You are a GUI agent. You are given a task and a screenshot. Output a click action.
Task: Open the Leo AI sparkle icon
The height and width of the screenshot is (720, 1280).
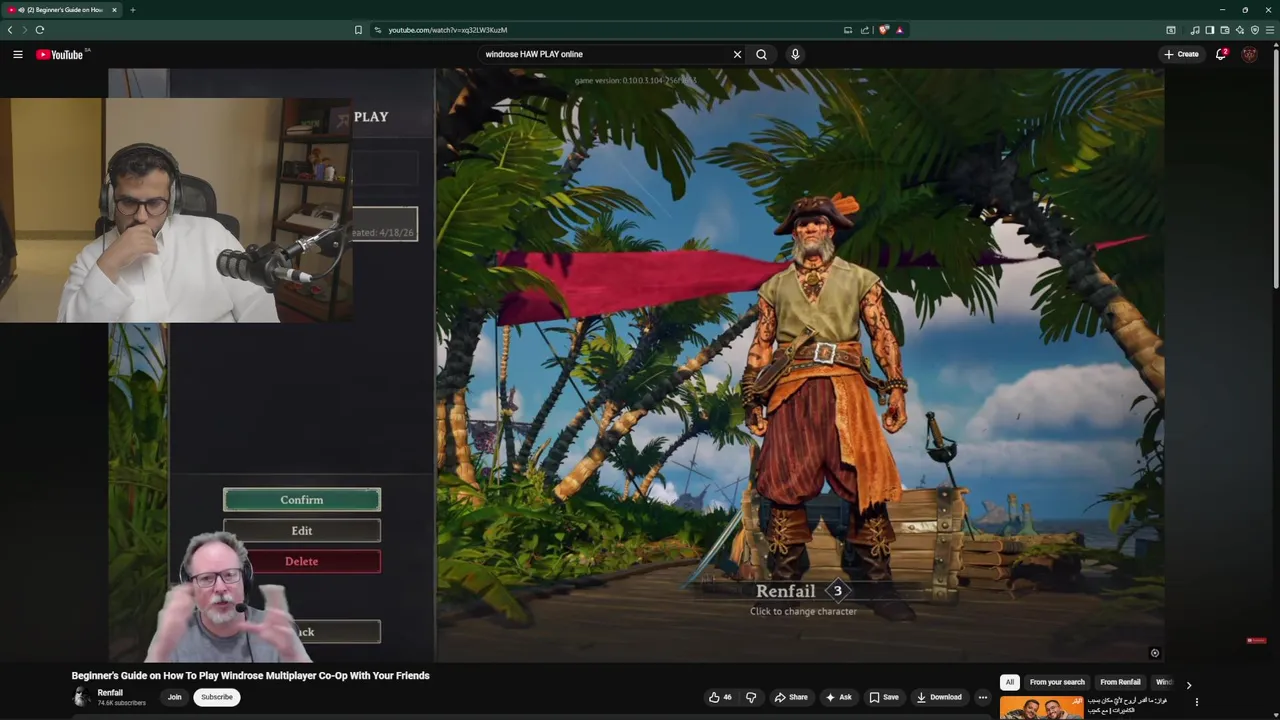1240,30
